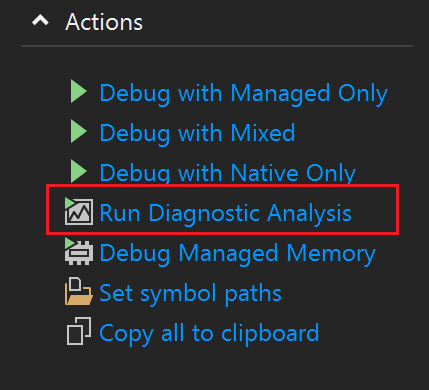
Task: Click the word clipboard in last action
Action: click(x=270, y=334)
